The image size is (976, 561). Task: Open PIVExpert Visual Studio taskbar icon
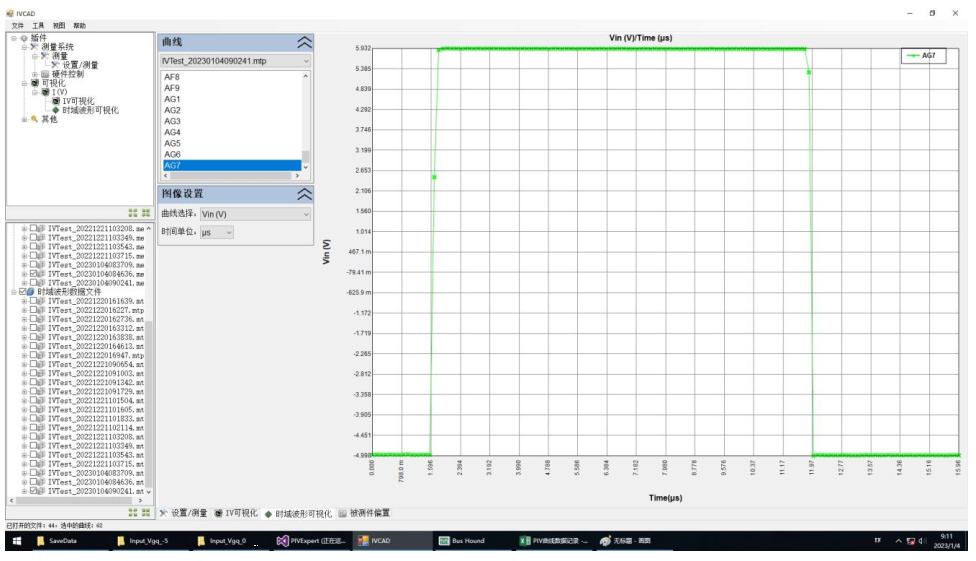283,541
